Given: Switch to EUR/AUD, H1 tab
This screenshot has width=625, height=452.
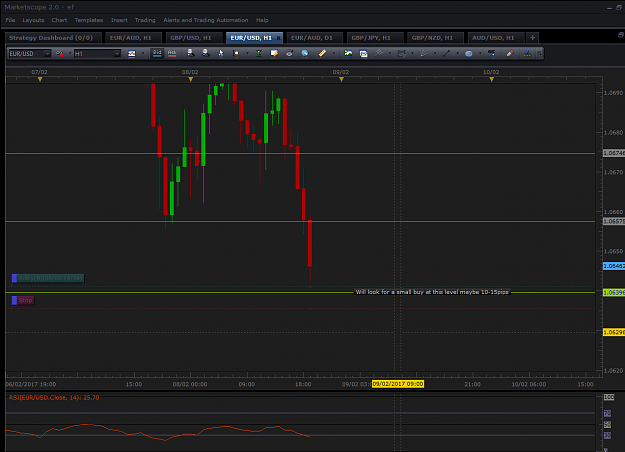Looking at the screenshot, I should tap(133, 37).
